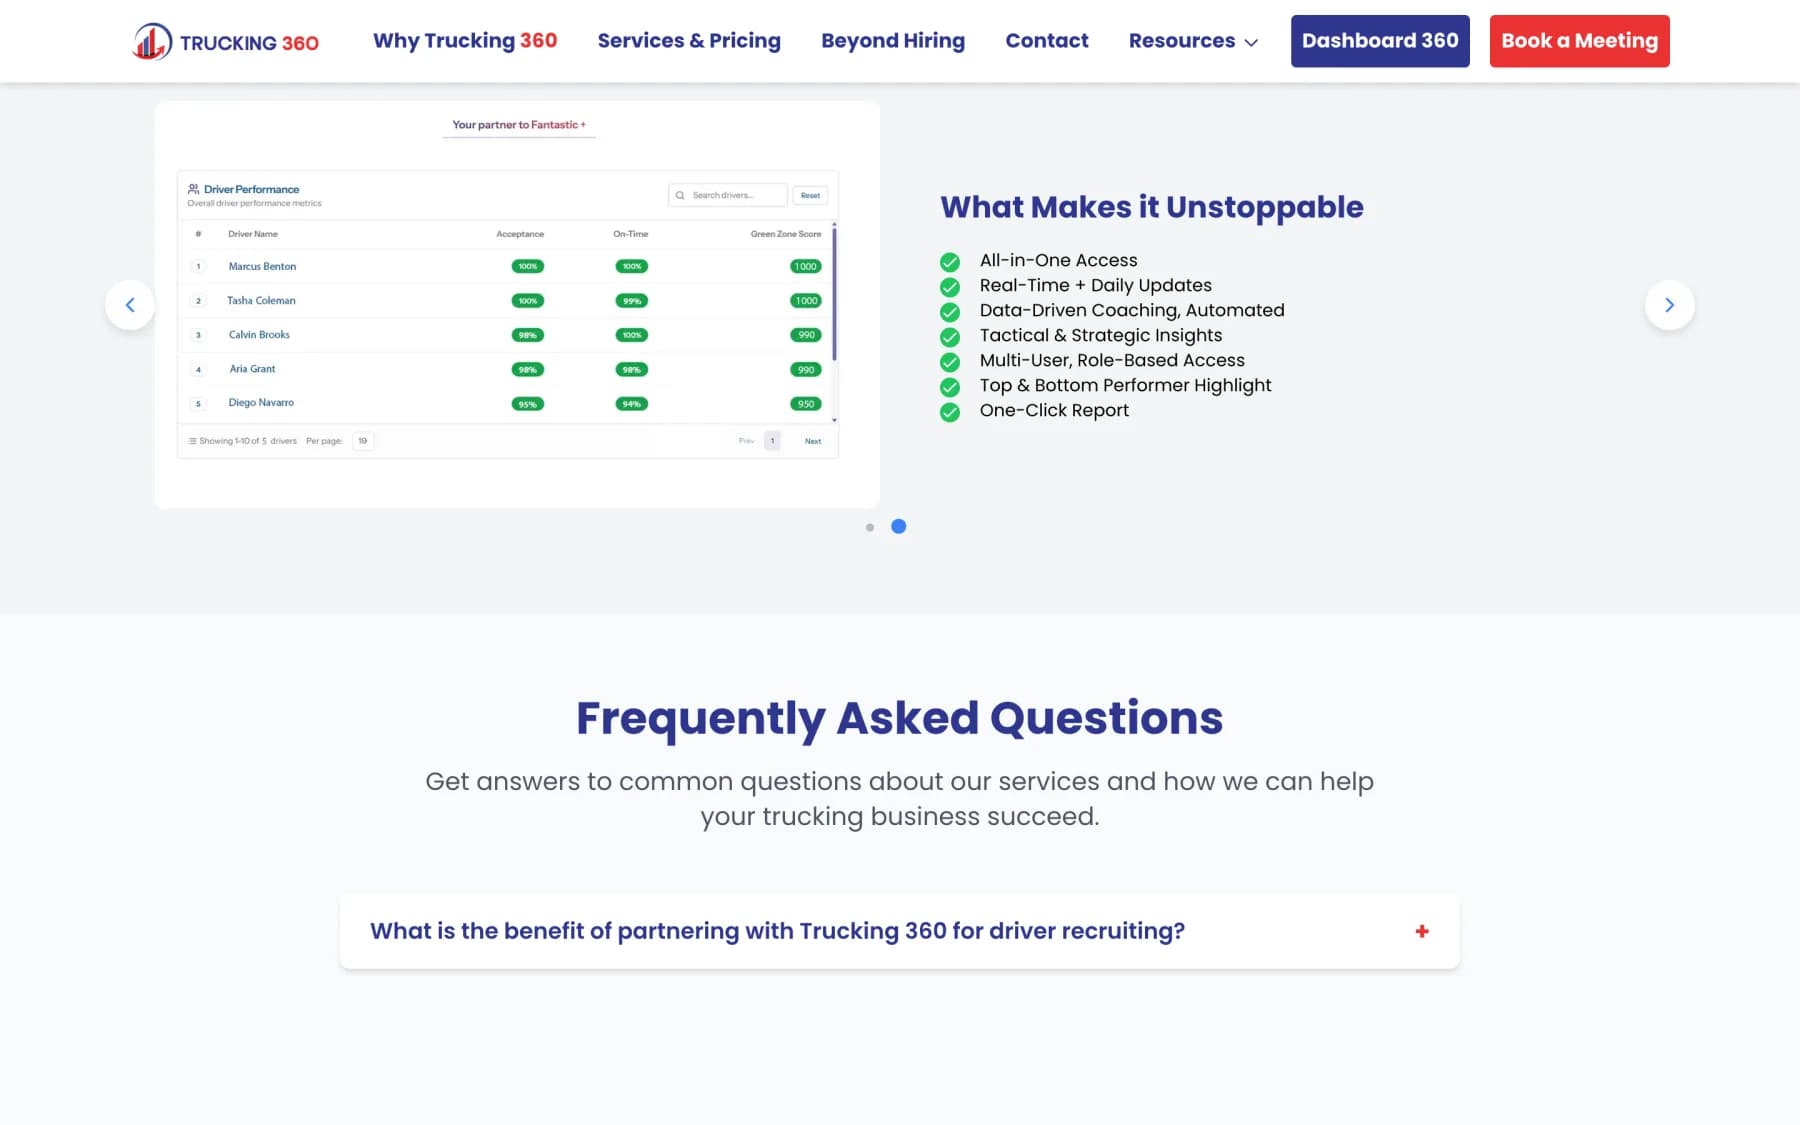Open the Resources dropdown menu
The width and height of the screenshot is (1800, 1125).
pos(1193,41)
